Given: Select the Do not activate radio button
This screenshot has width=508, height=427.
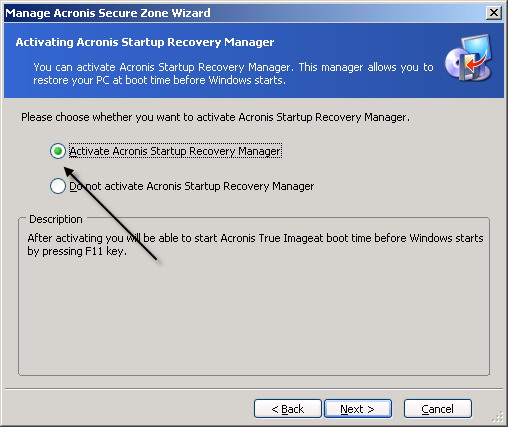Looking at the screenshot, I should coord(58,186).
